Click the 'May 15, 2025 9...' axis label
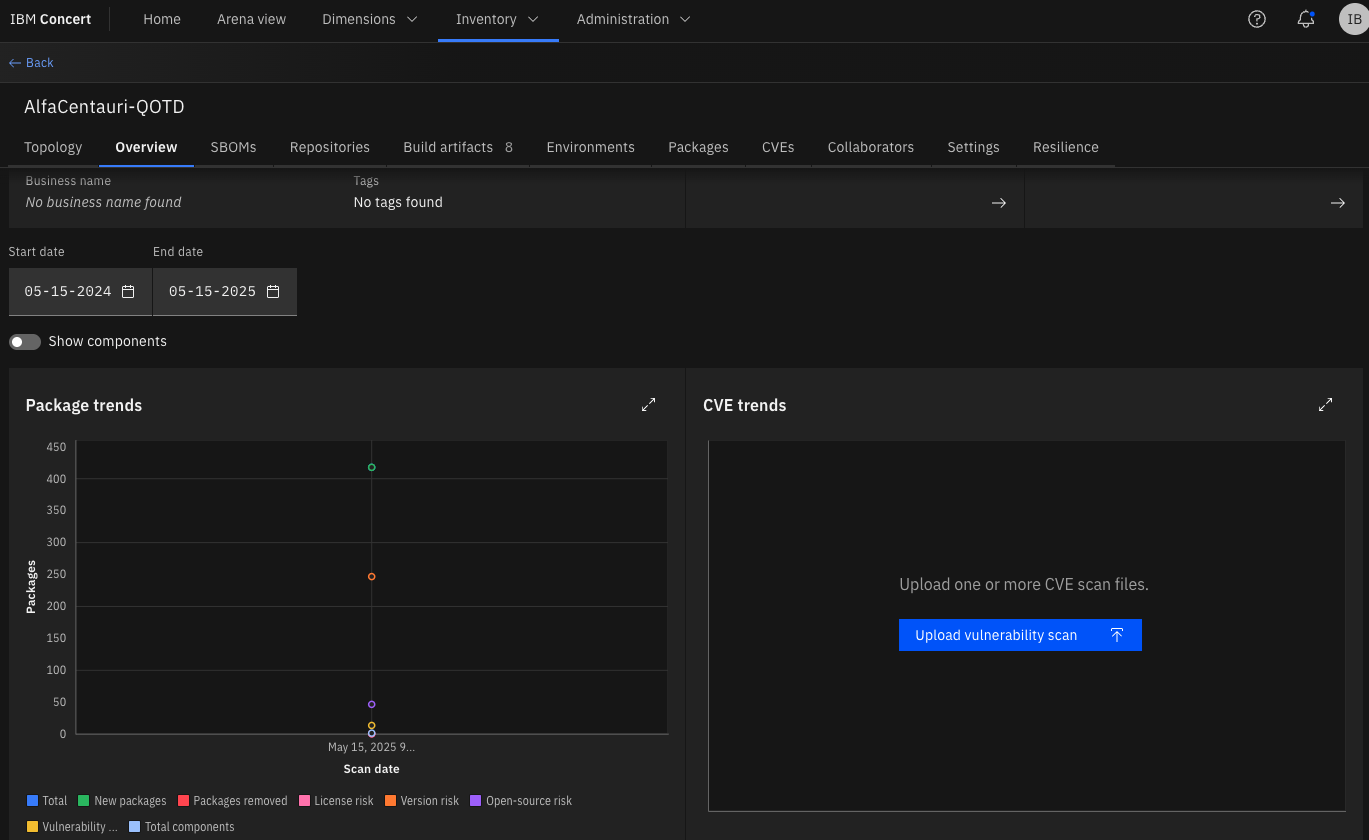This screenshot has height=840, width=1369. point(371,747)
